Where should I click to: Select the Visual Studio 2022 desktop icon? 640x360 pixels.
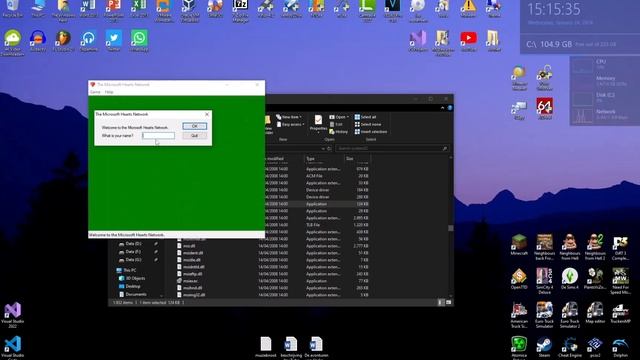[13, 315]
